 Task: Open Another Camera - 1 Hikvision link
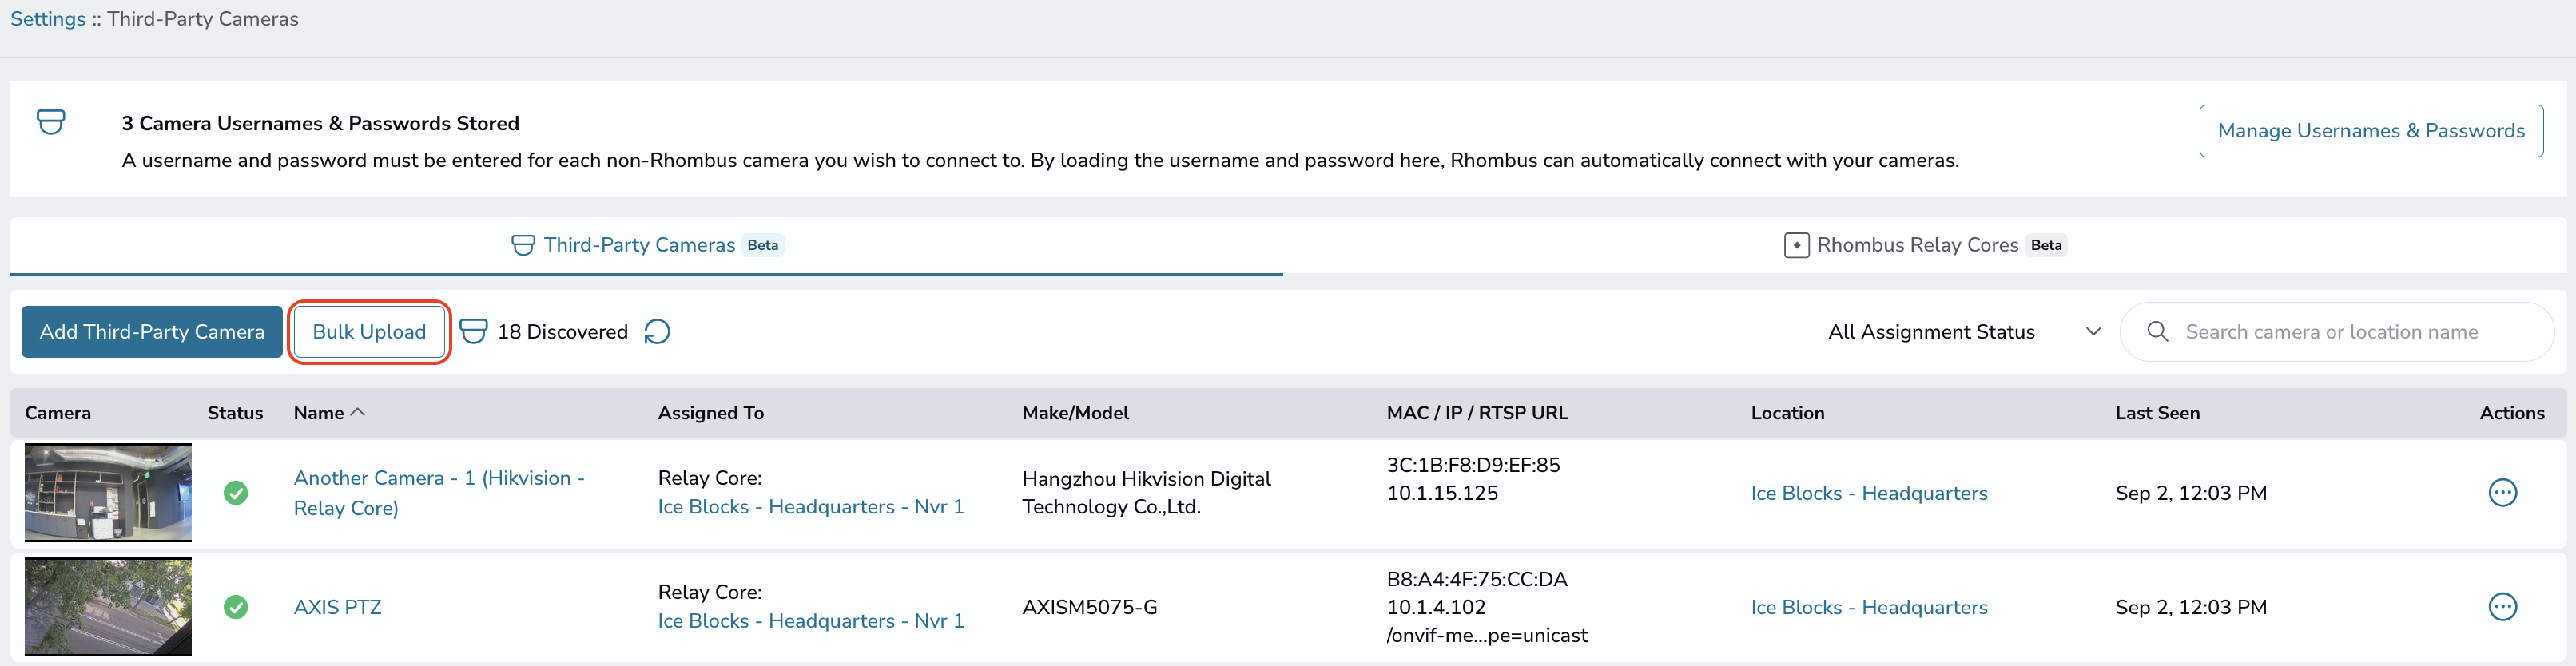click(439, 493)
